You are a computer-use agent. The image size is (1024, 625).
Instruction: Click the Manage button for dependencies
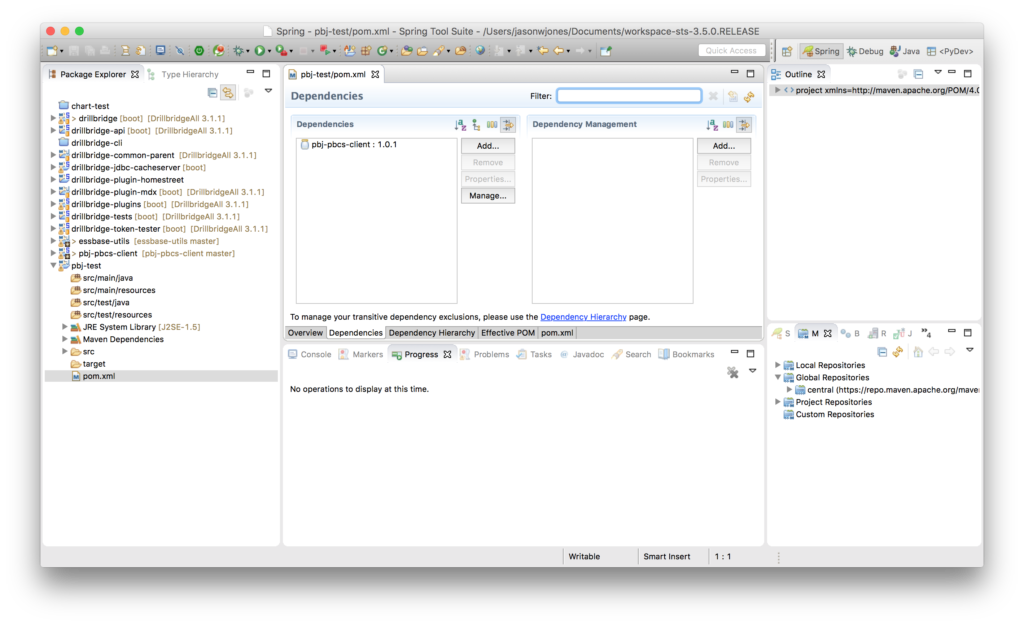(x=487, y=195)
